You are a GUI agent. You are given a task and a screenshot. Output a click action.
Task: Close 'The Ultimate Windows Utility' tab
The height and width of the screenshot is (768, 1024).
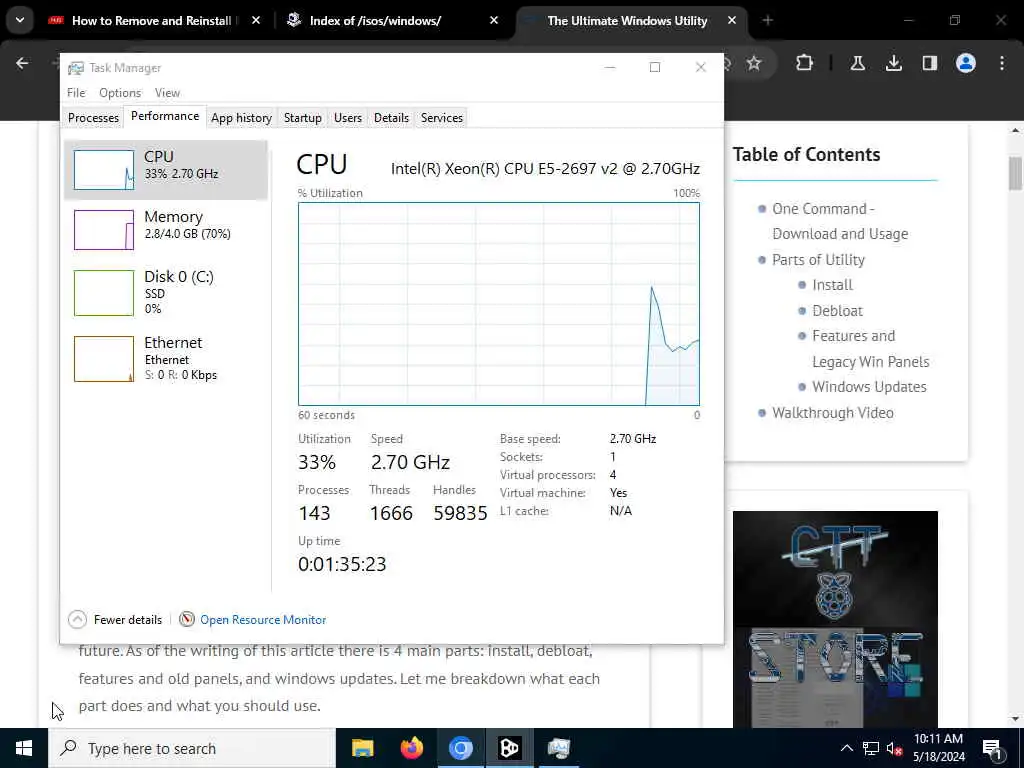(731, 21)
